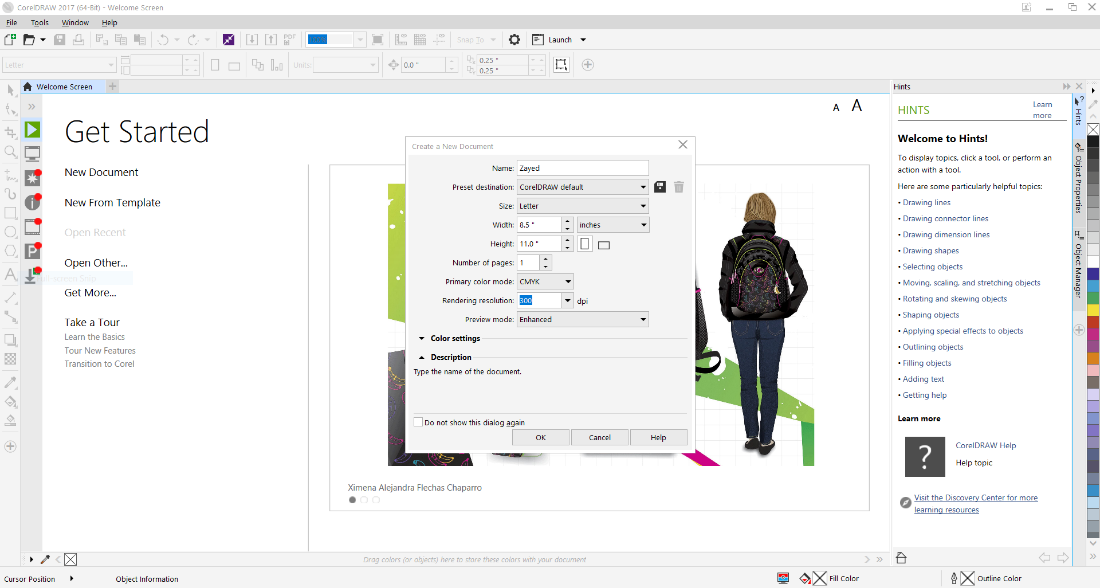Enable 'Do not show this dialog again'
The image size is (1100, 588).
click(419, 422)
